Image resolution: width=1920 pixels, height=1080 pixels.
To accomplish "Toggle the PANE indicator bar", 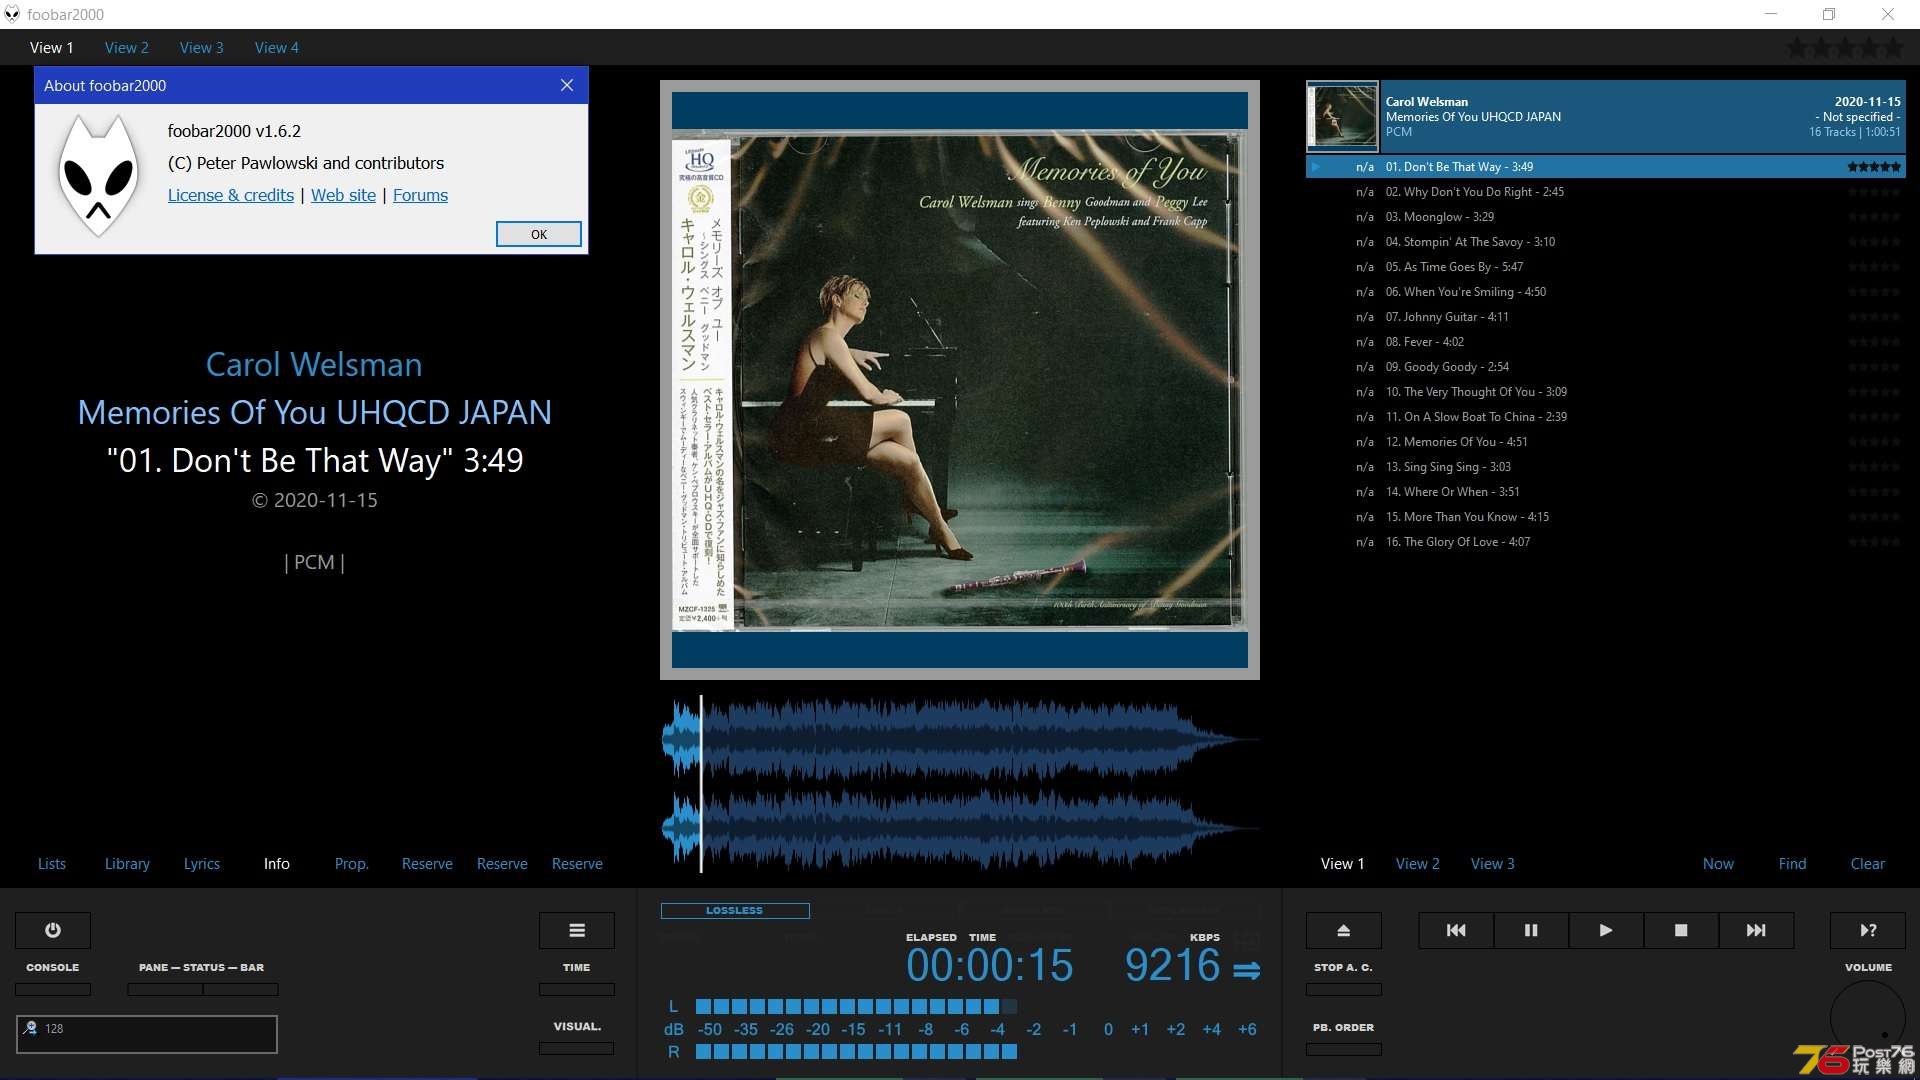I will pos(165,989).
